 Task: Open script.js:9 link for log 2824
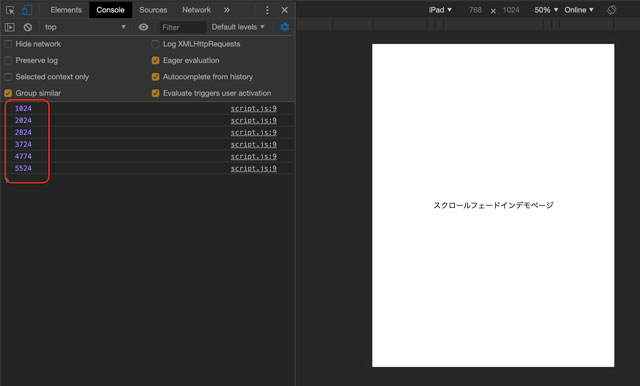[x=253, y=133]
